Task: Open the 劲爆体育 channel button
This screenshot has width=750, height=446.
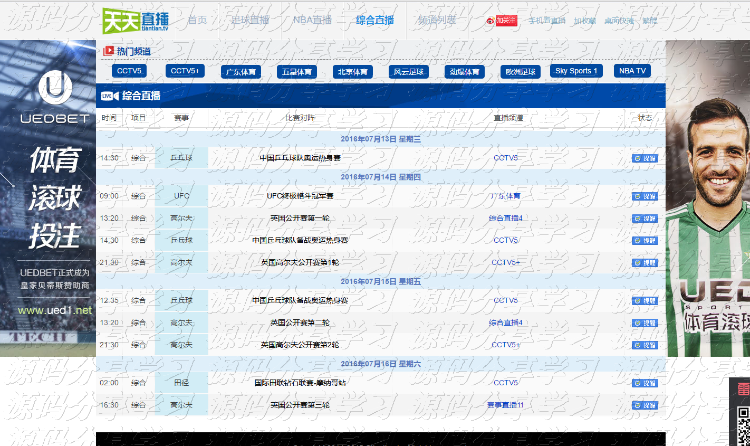Action: 464,72
